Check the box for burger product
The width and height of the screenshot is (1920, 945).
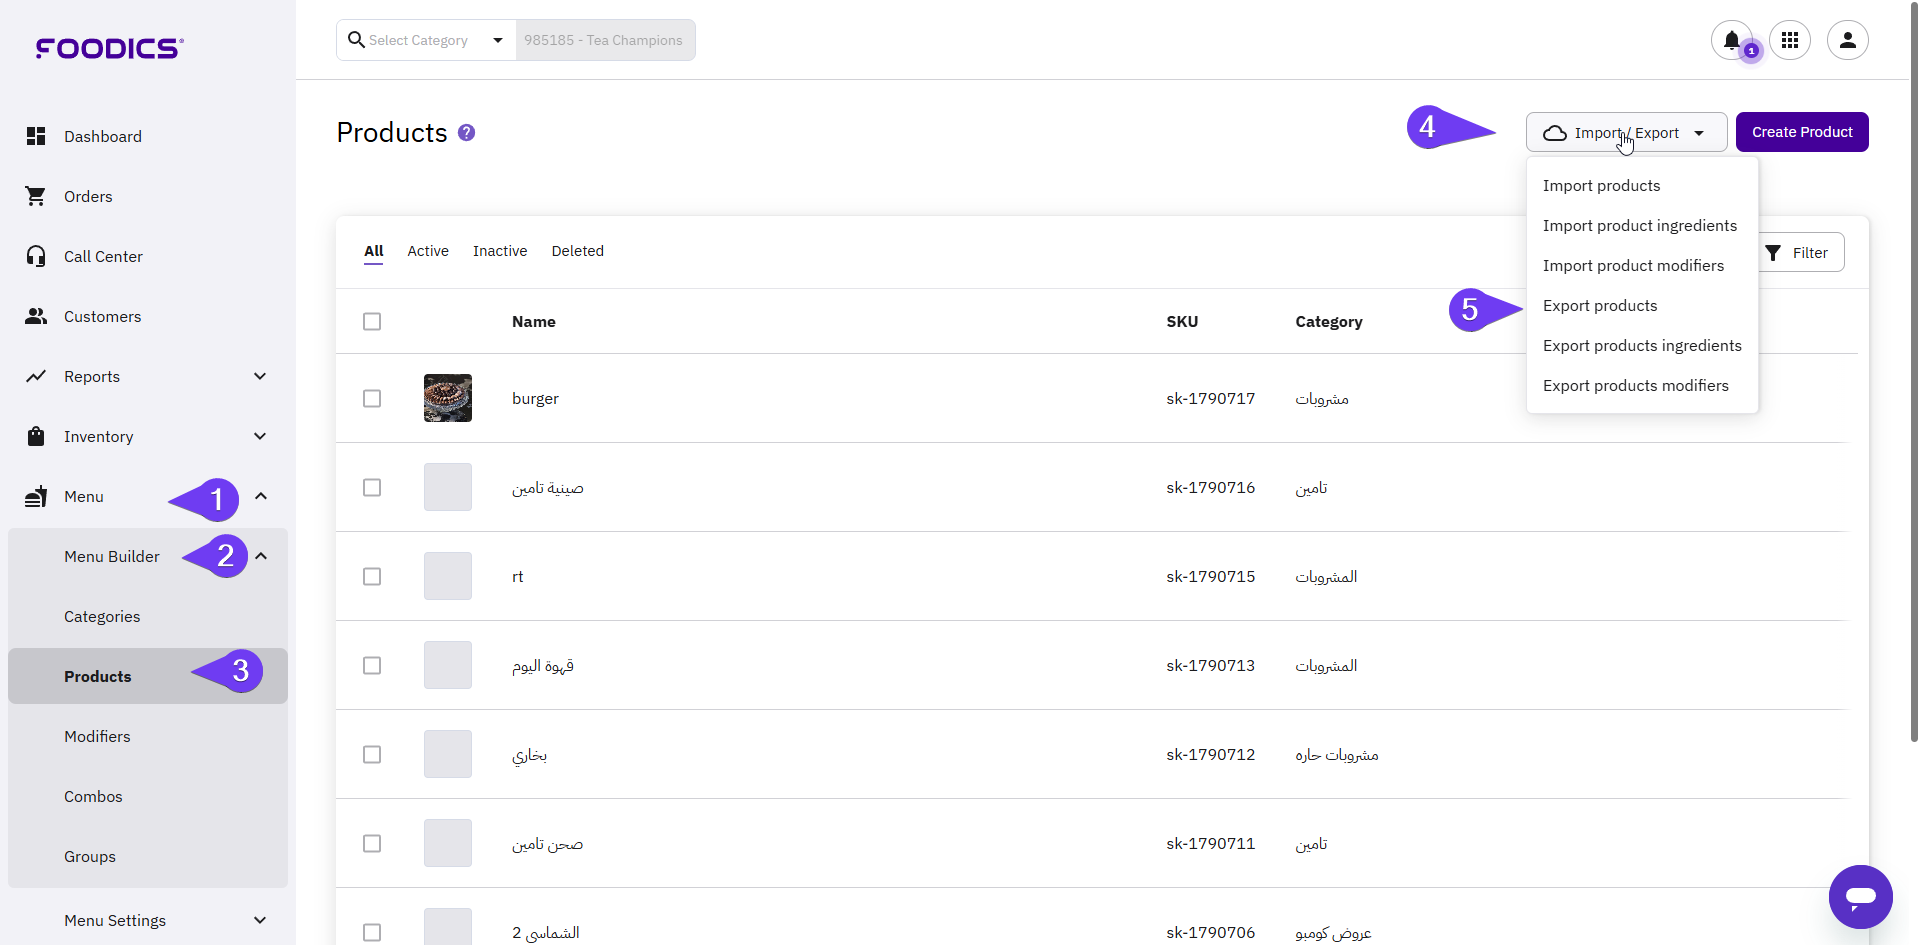point(372,398)
